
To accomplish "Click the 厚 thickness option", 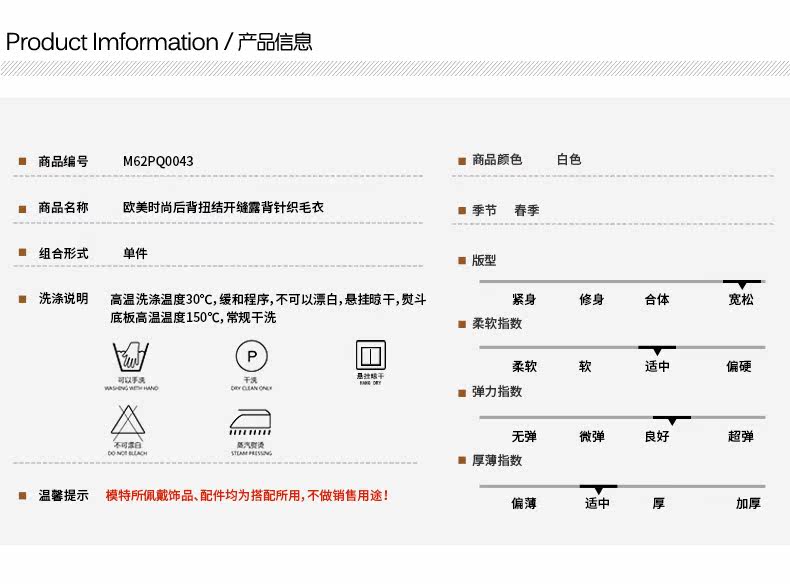I will point(659,503).
